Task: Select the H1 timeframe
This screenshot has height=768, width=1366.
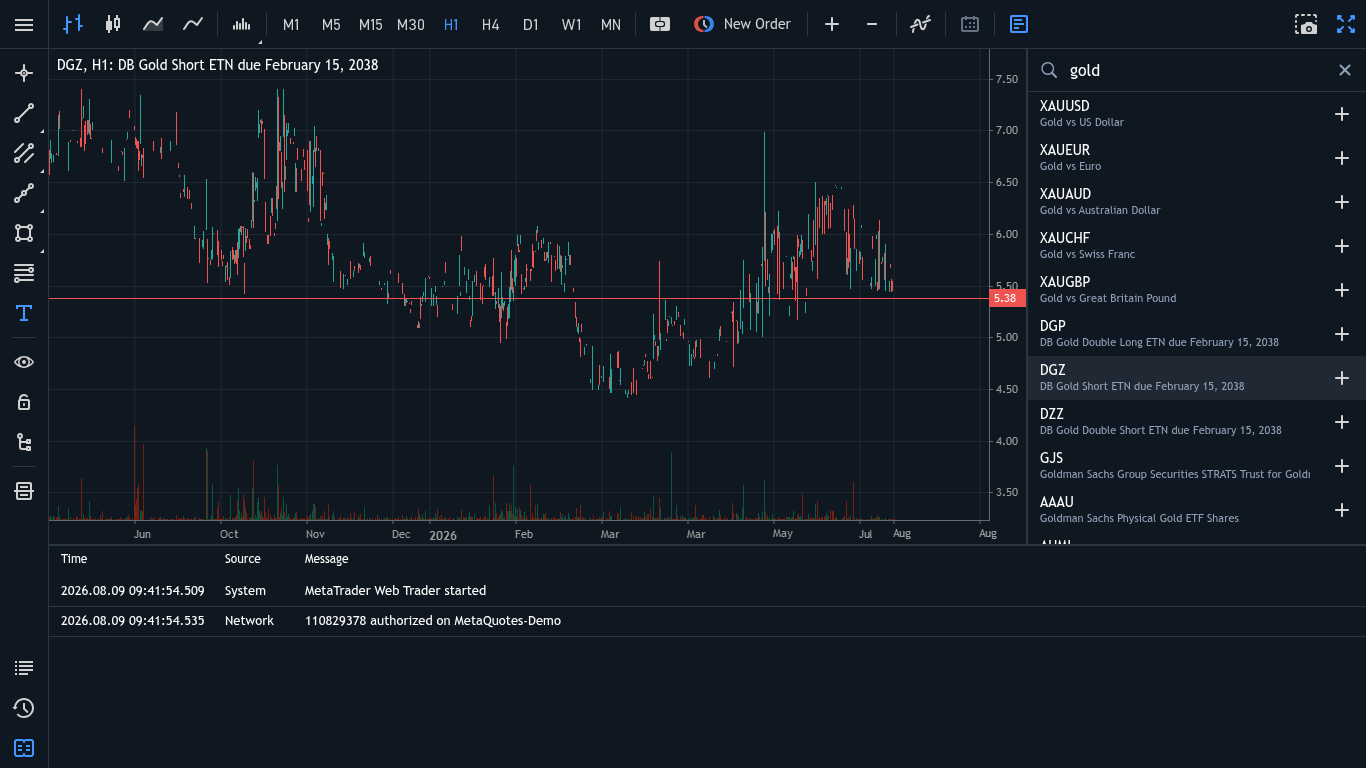Action: (451, 24)
